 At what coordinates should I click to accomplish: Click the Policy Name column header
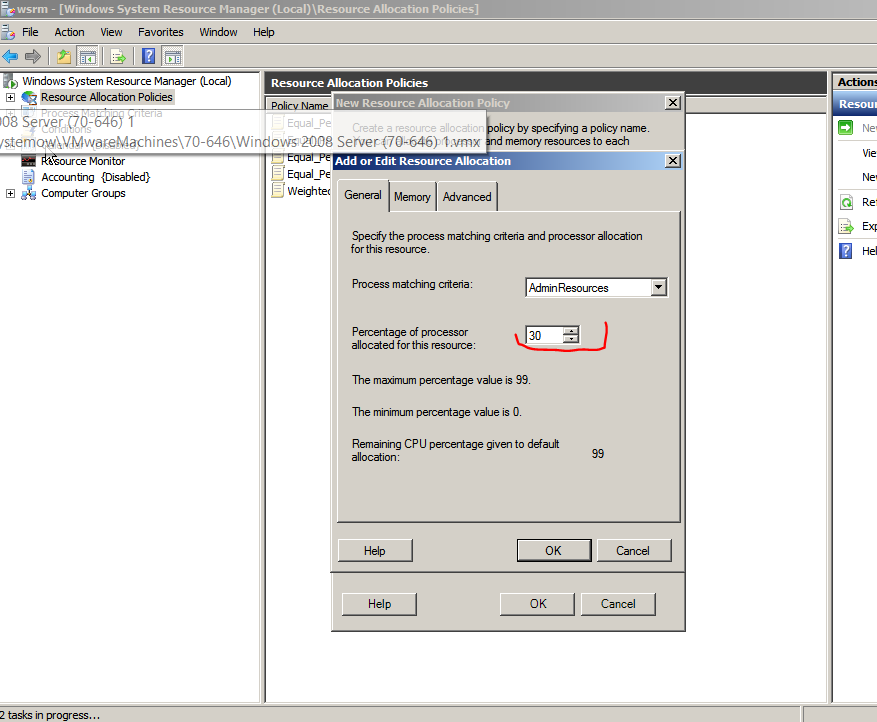tap(300, 105)
